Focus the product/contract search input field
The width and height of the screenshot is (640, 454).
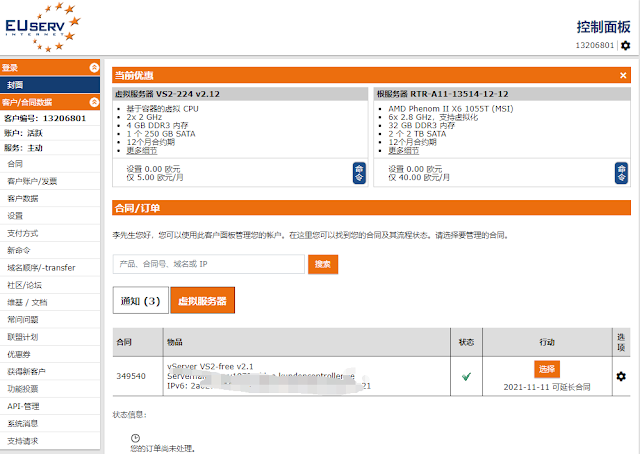point(208,264)
